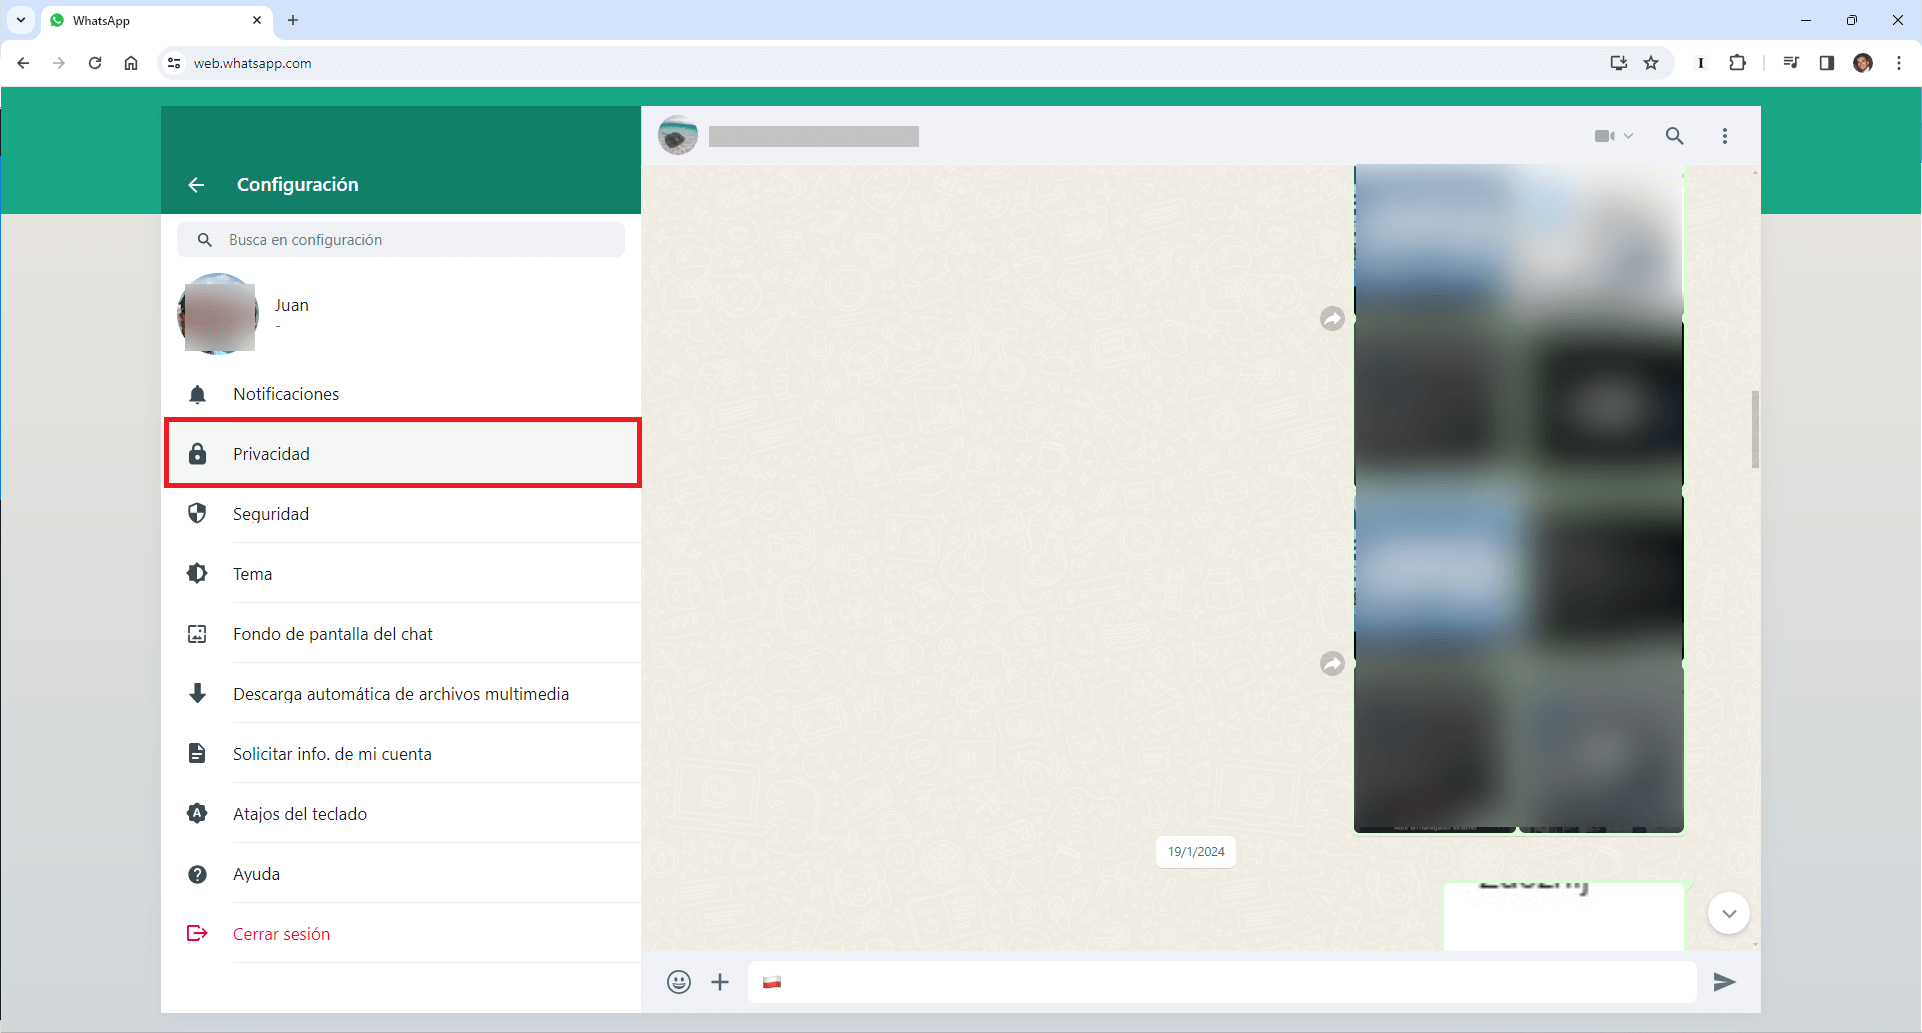
Task: Open Juan's profile photo
Action: [218, 314]
